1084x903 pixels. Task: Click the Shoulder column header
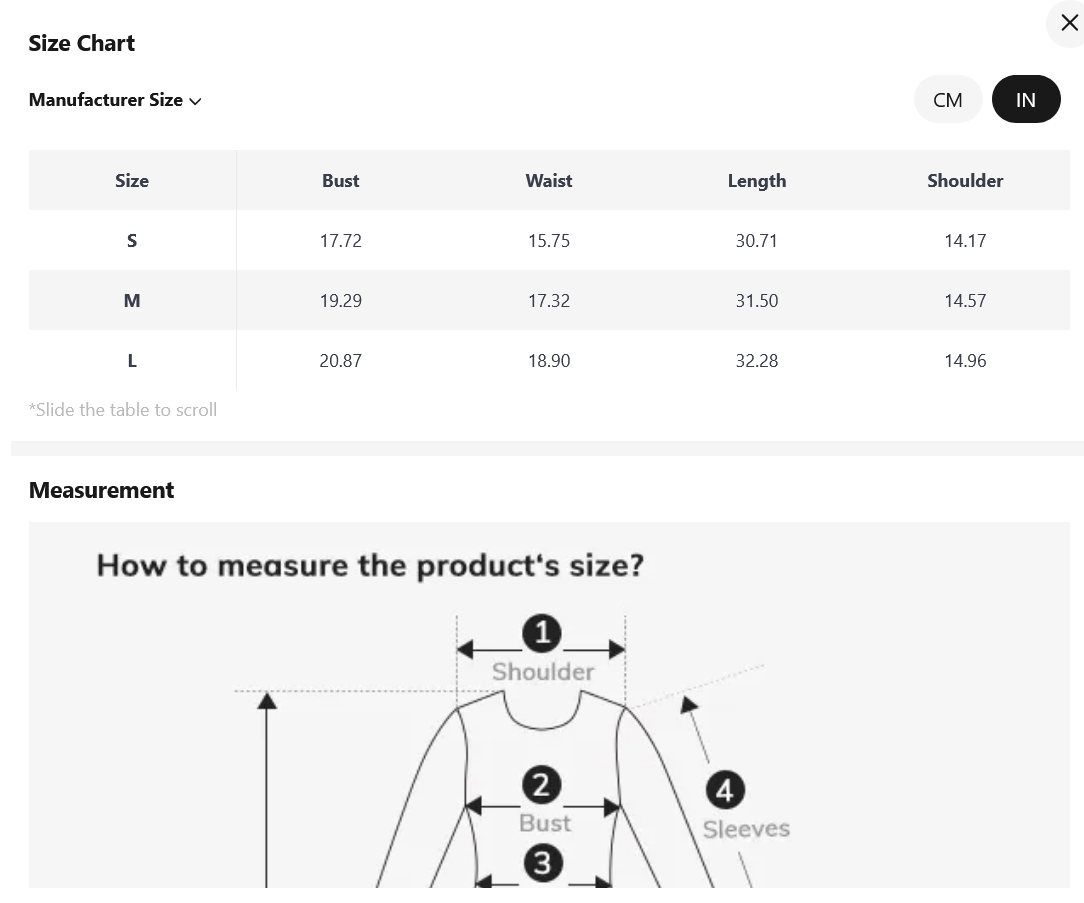(965, 180)
